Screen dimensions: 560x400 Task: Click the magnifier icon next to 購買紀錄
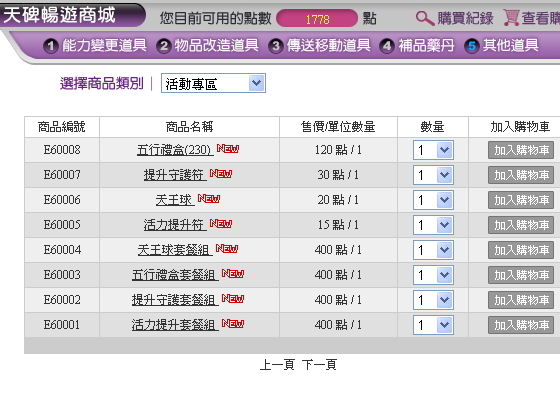425,18
